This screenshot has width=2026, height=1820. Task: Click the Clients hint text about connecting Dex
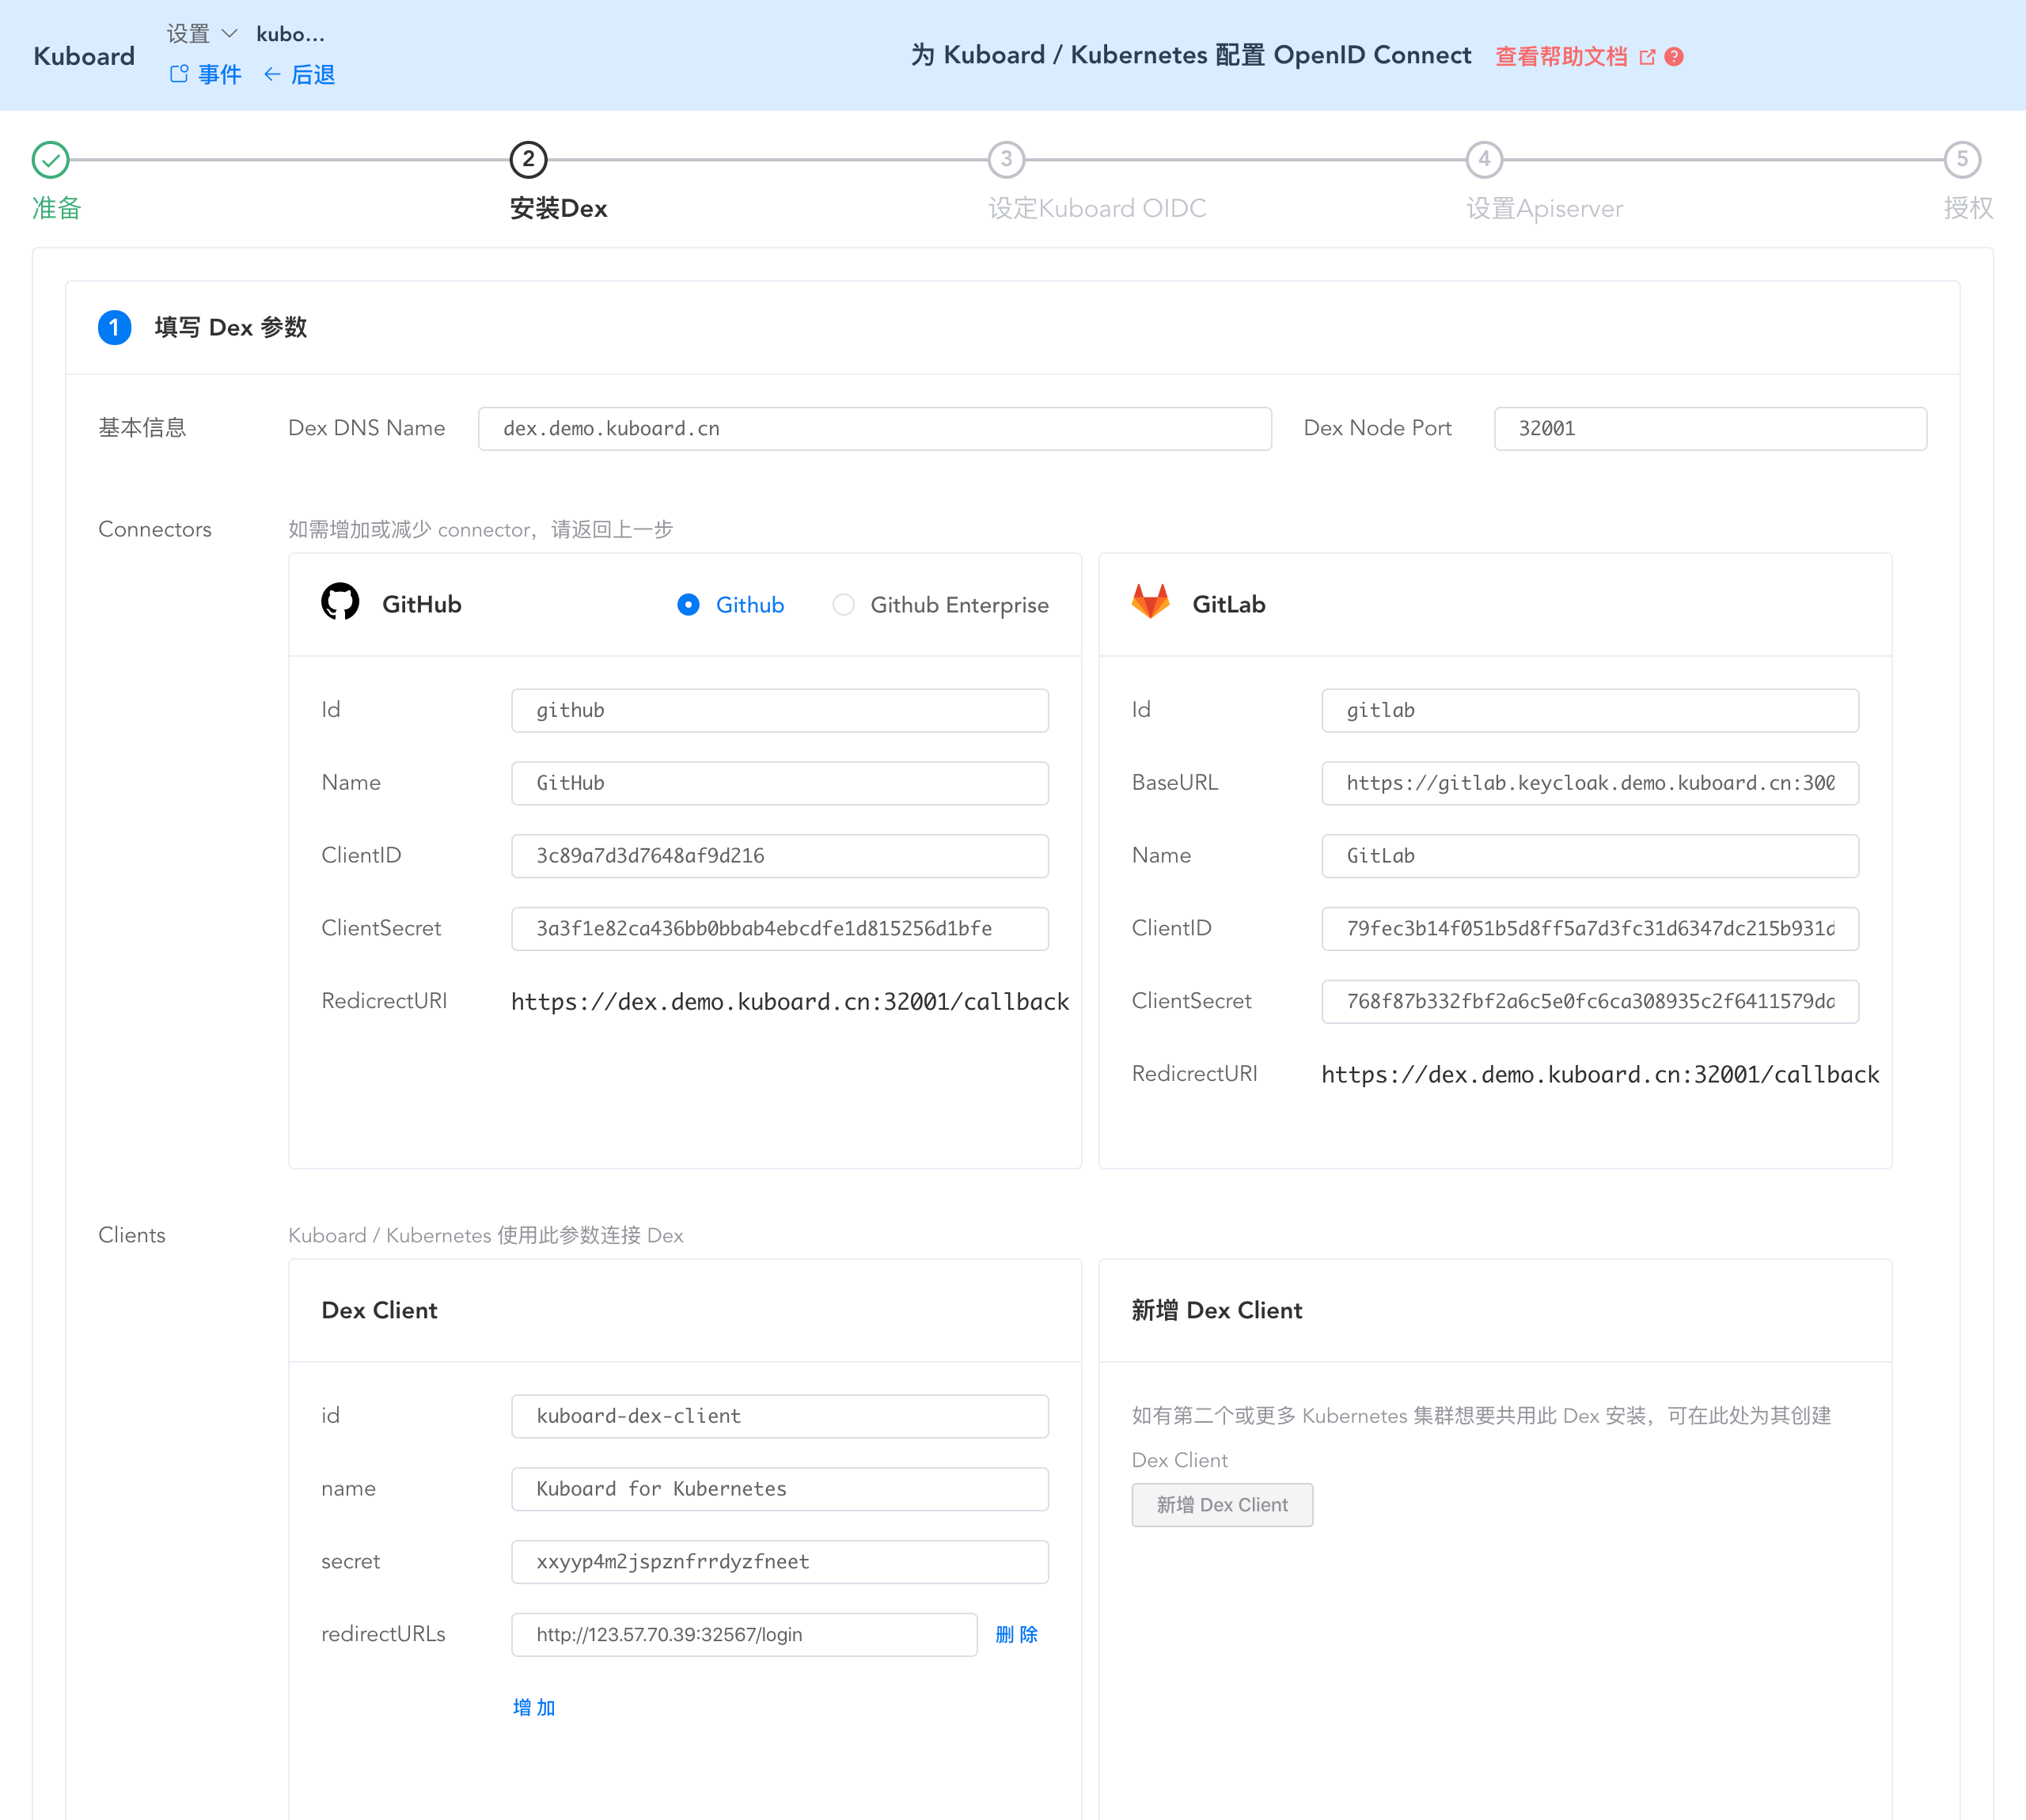pyautogui.click(x=485, y=1235)
